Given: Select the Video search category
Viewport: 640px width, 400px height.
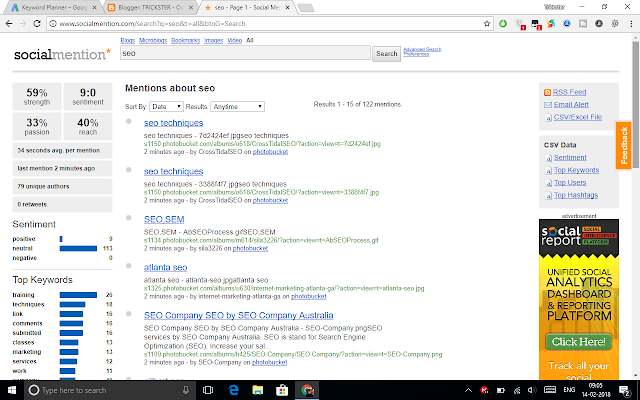Looking at the screenshot, I should (235, 40).
